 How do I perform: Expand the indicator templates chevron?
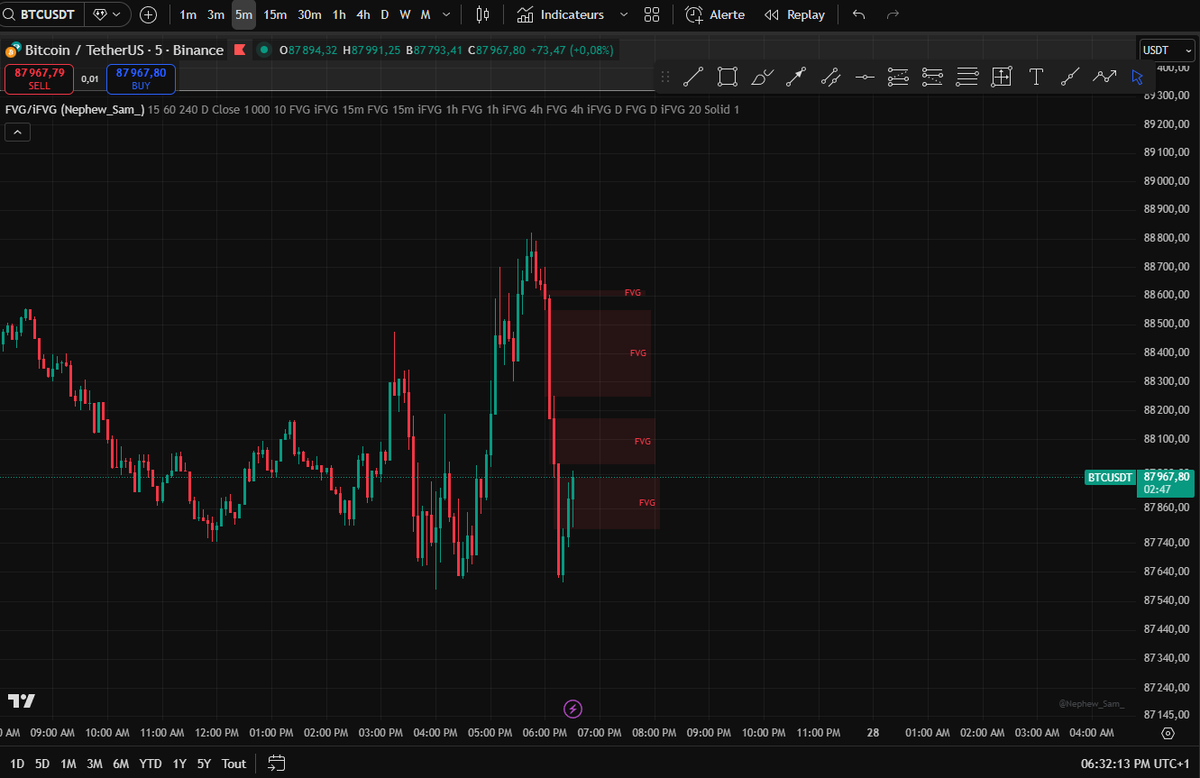coord(624,15)
